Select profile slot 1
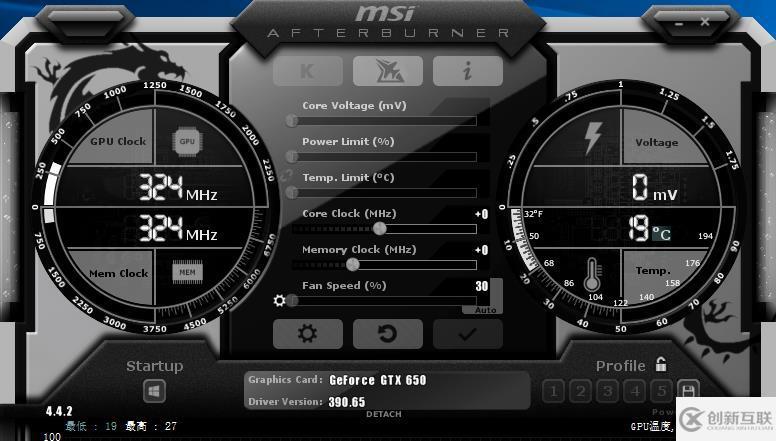This screenshot has width=776, height=441. click(x=553, y=392)
